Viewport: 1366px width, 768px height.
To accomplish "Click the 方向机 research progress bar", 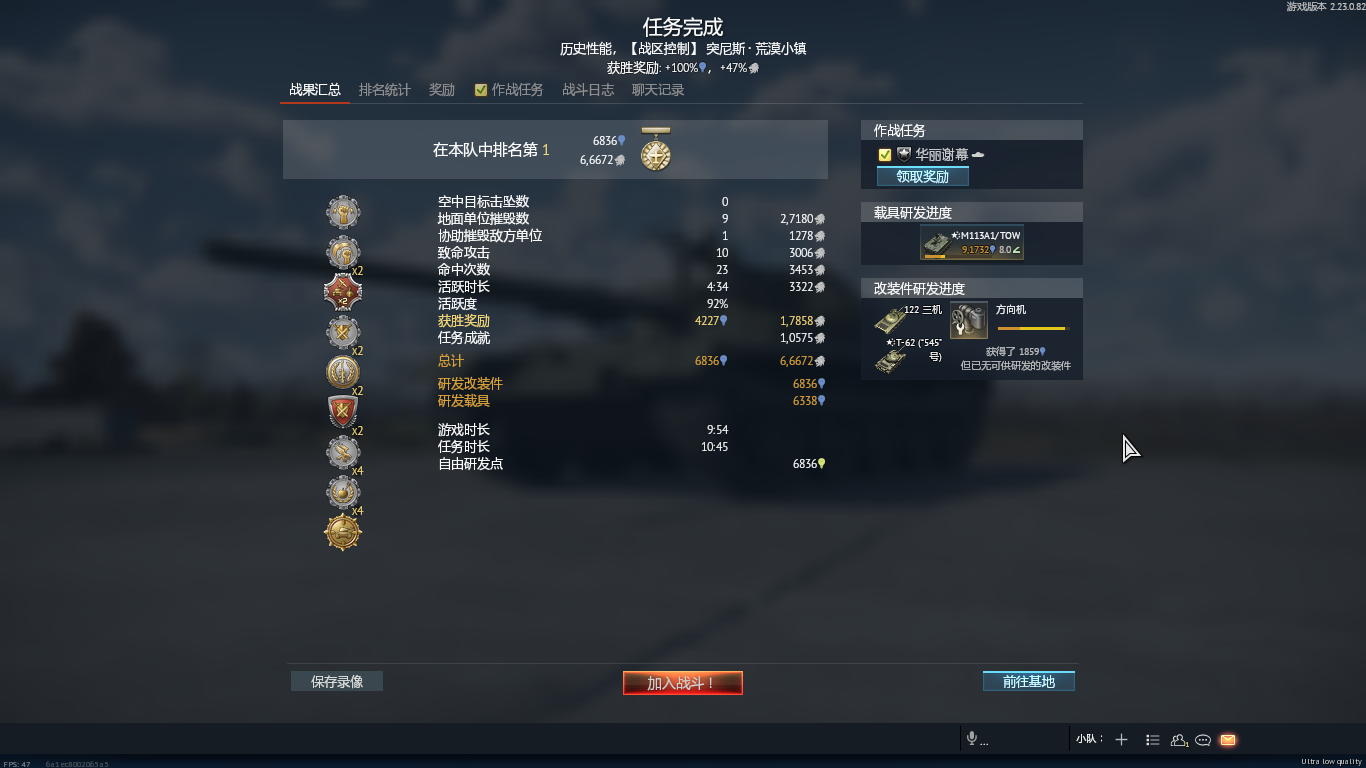I will [1033, 328].
